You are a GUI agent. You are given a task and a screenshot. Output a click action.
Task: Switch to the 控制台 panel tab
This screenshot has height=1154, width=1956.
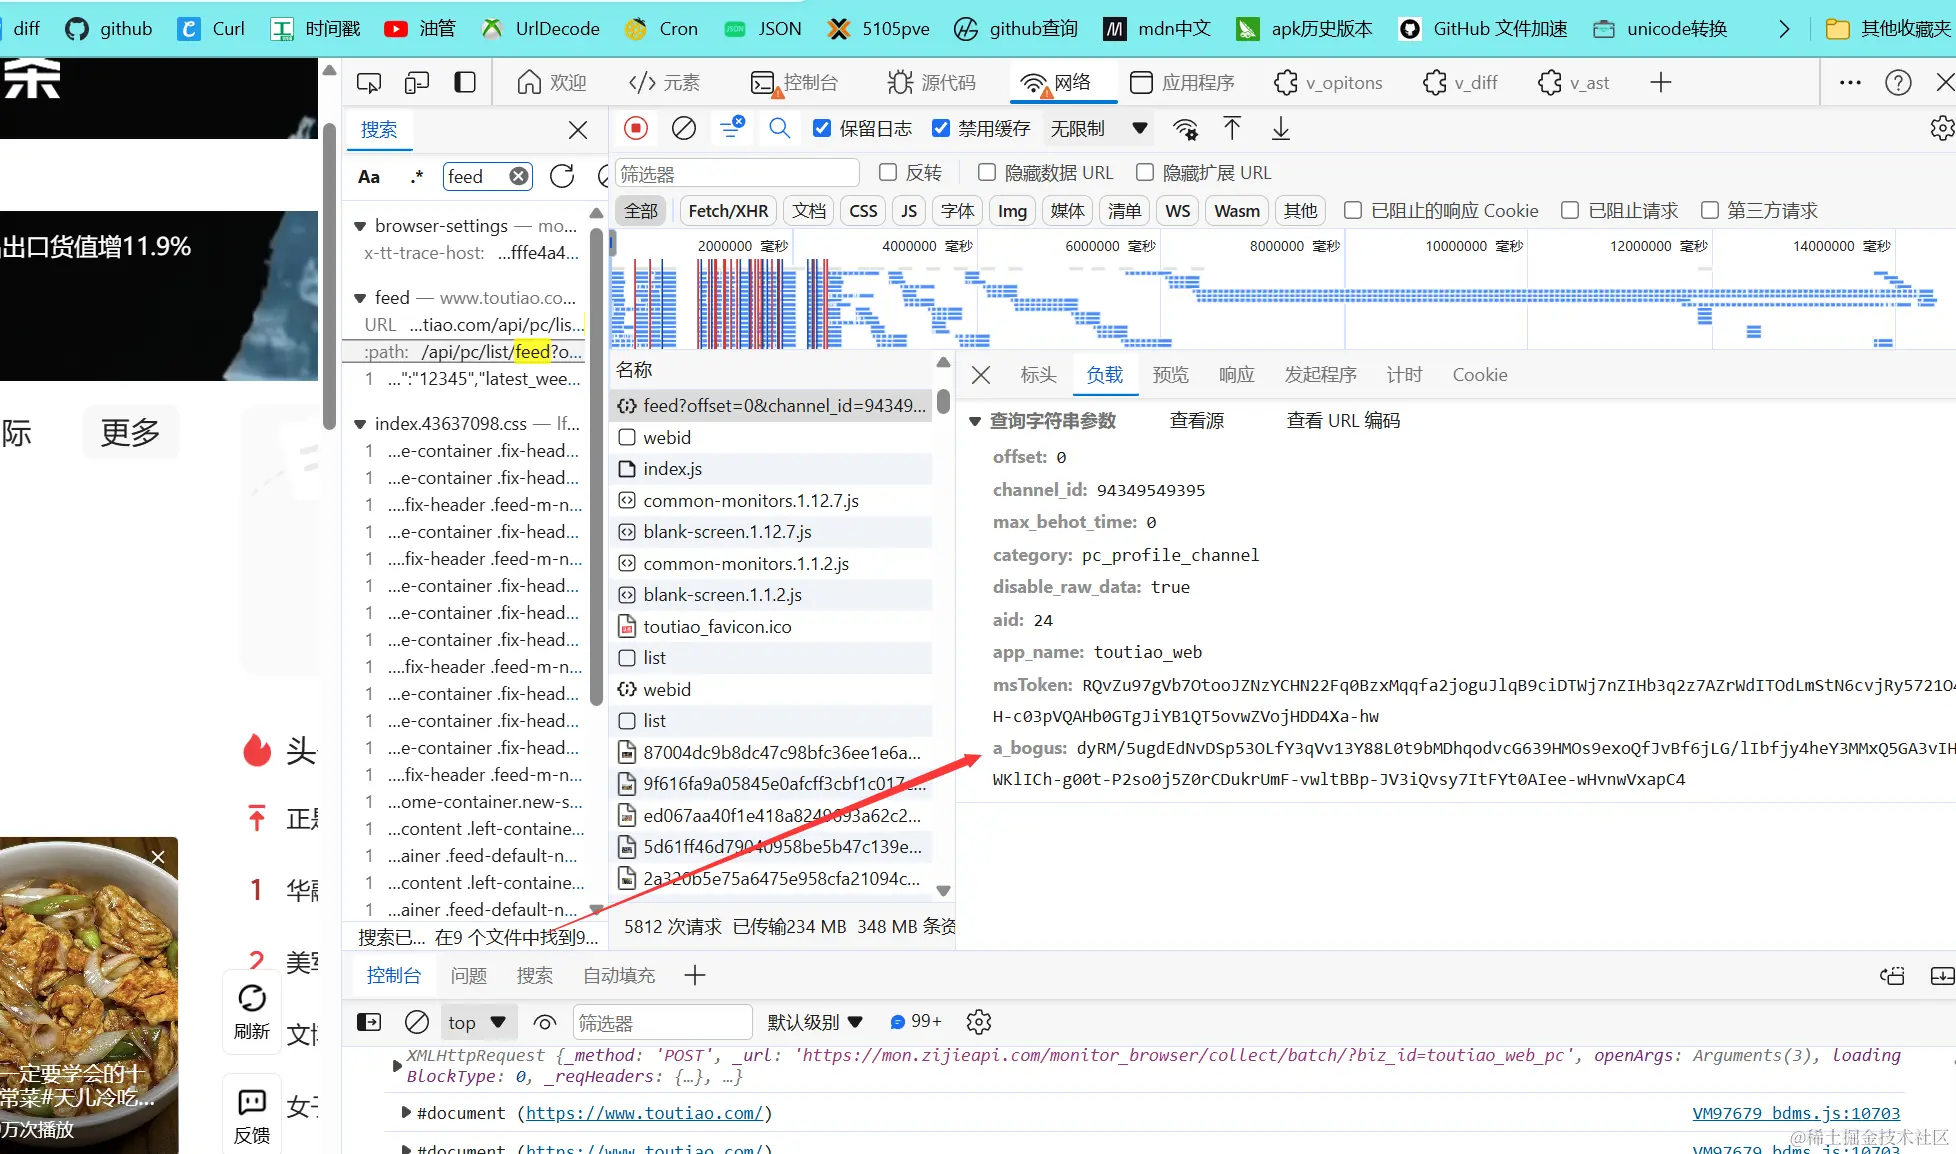tap(794, 83)
